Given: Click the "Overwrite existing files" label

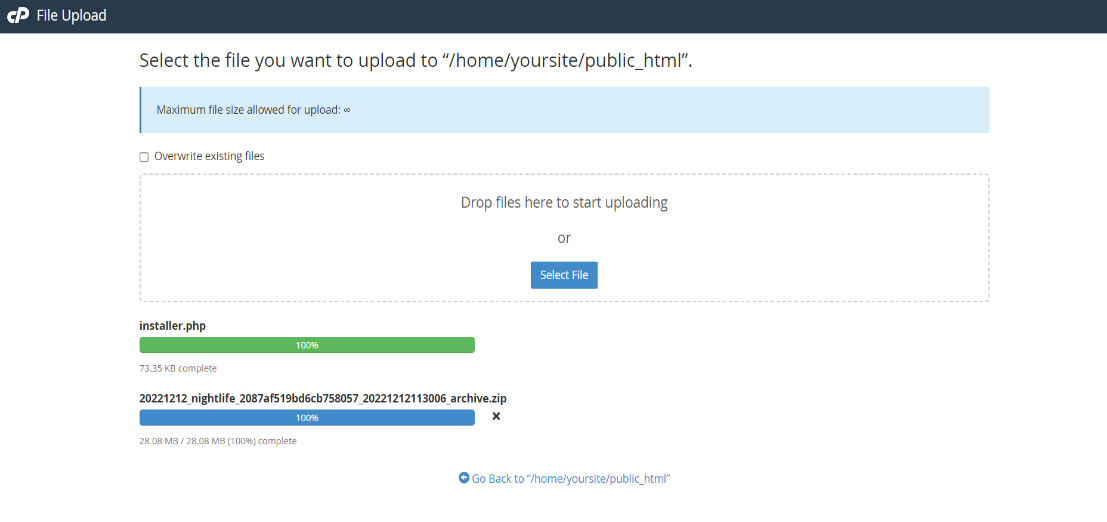Looking at the screenshot, I should pos(209,156).
